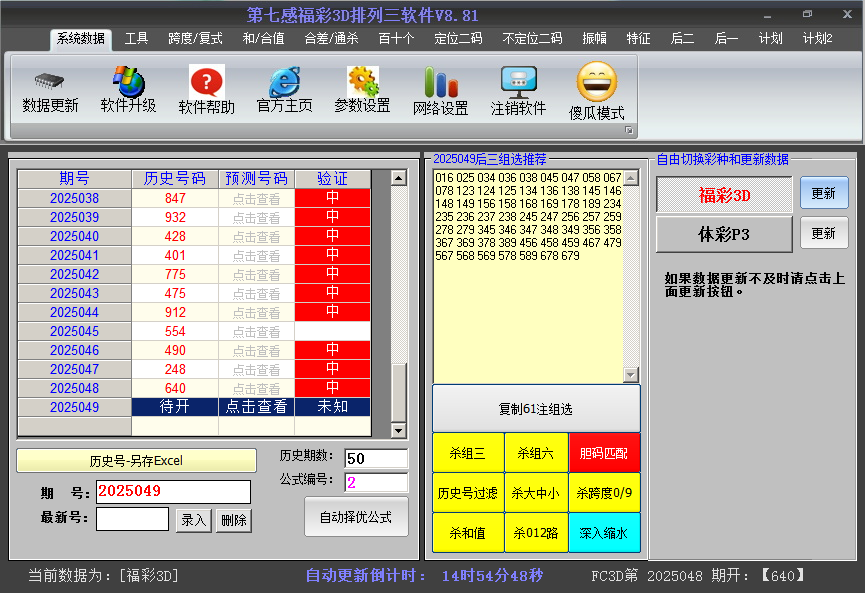Click scroll-up arrow of recommendation list

(631, 178)
